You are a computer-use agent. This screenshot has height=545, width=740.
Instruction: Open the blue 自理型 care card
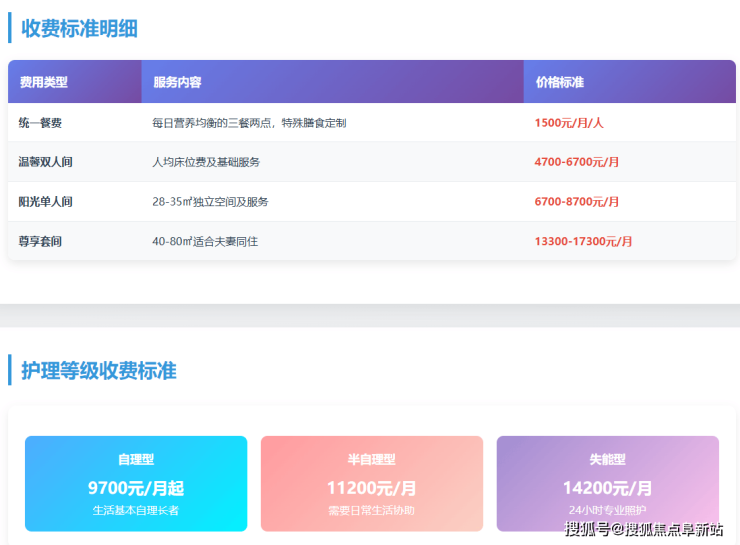pos(136,484)
